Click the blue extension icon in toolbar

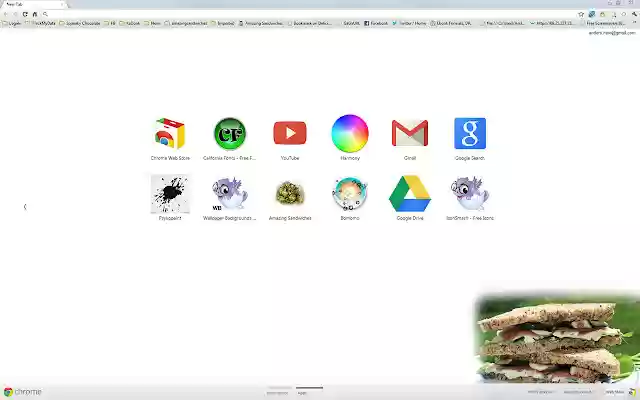591,14
